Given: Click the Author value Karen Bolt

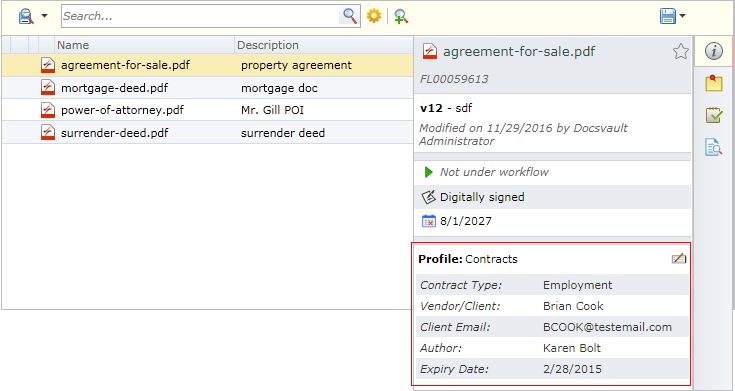Looking at the screenshot, I should pos(571,348).
